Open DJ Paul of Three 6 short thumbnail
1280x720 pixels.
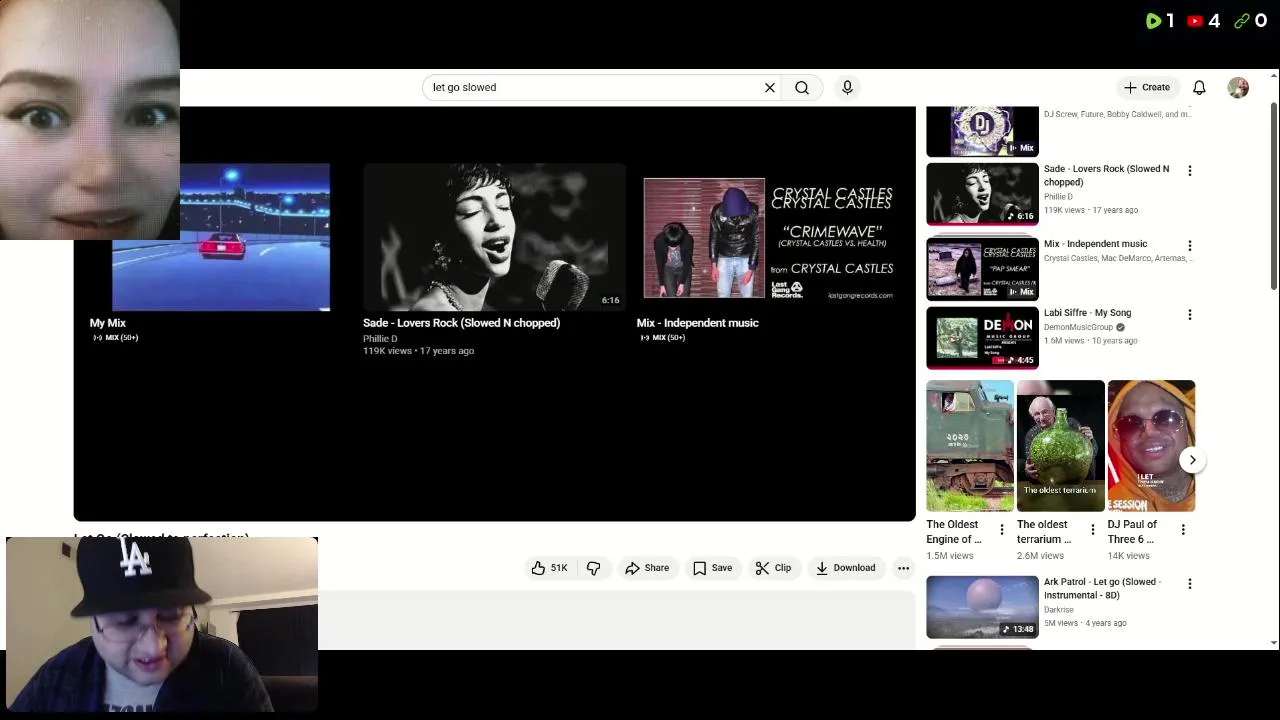pos(1151,446)
